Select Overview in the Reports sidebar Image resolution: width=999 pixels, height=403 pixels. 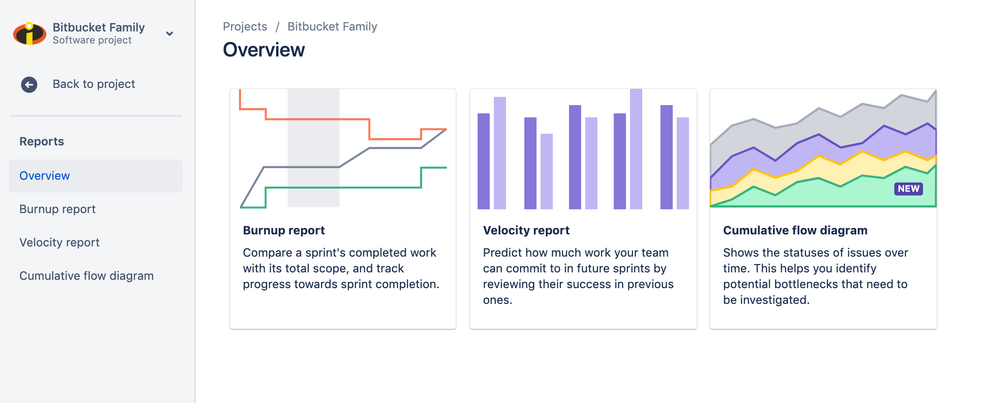tap(45, 176)
